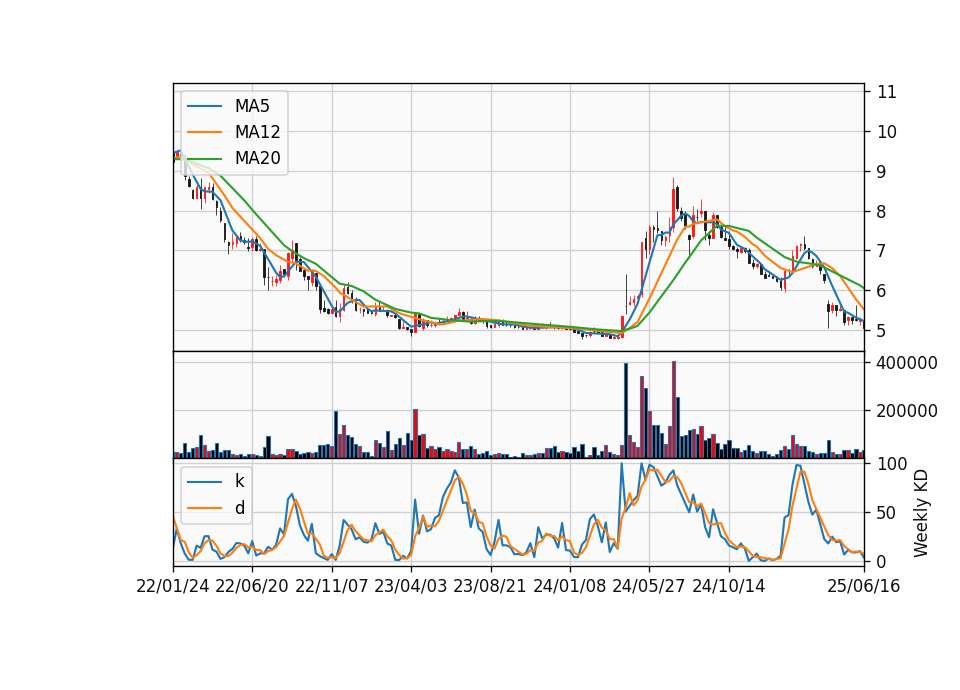Select the MA20 legend label
Image resolution: width=960 pixels, height=690 pixels.
(x=257, y=159)
